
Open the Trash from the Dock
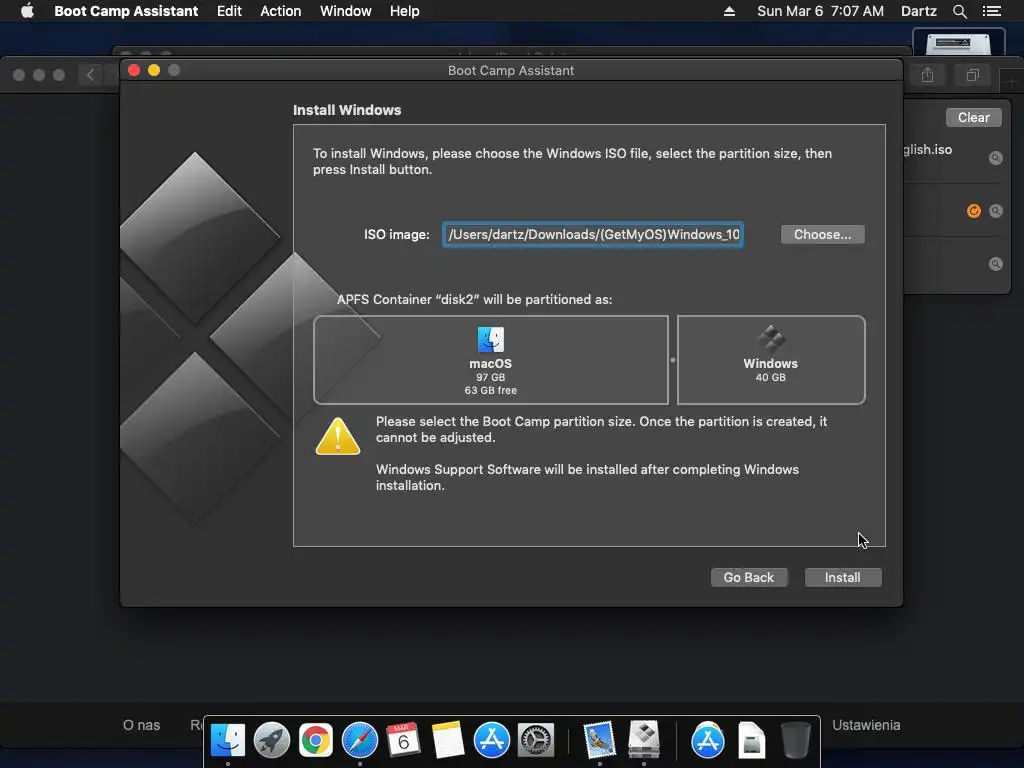click(795, 741)
